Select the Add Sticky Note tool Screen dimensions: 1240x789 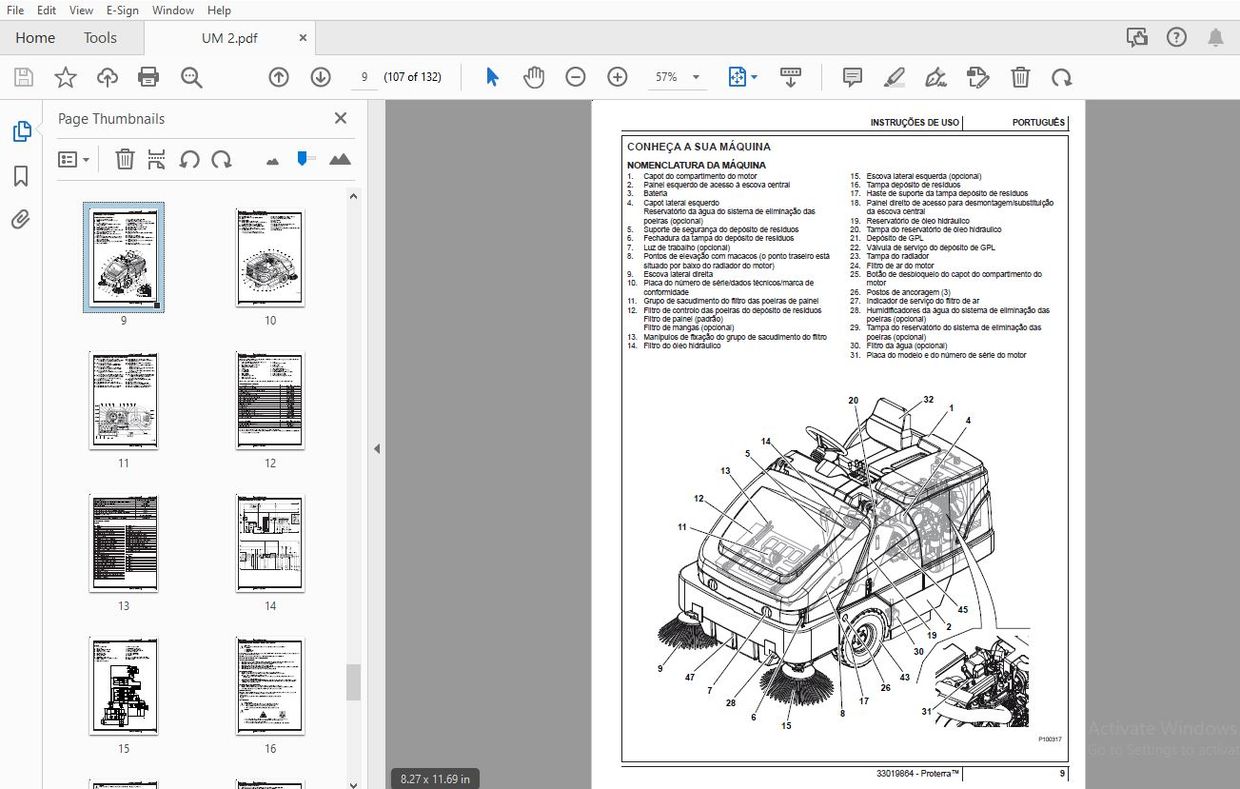852,76
